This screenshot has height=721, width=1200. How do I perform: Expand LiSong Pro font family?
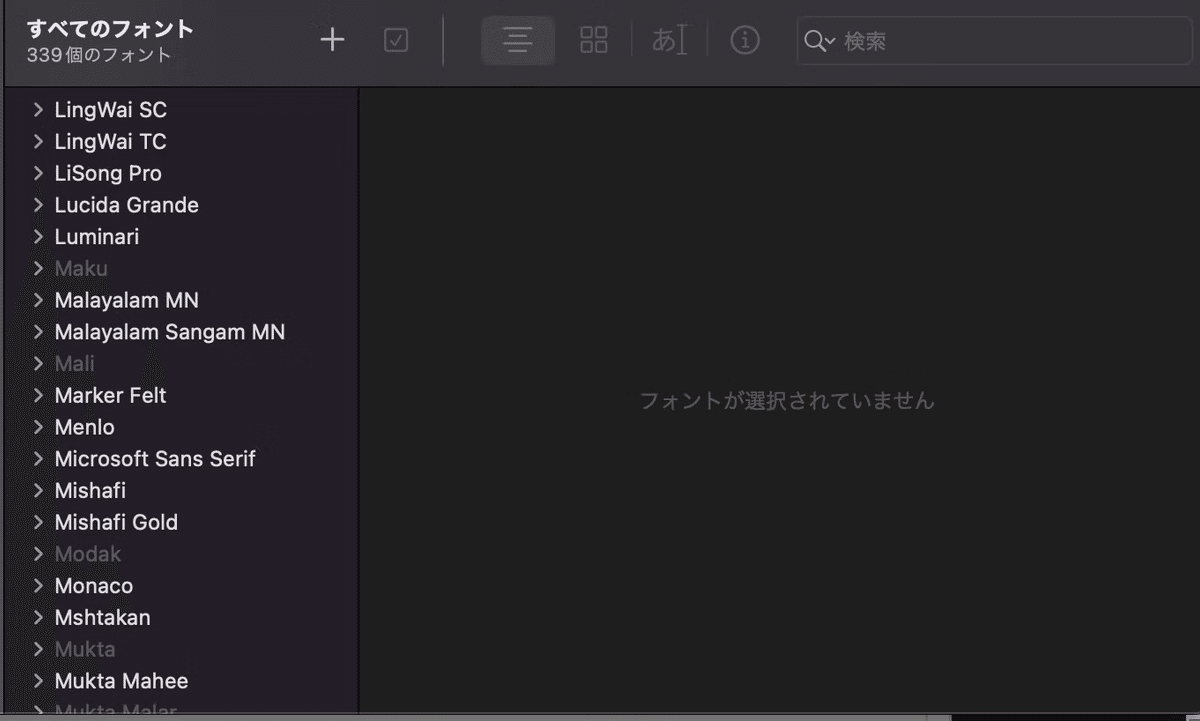click(x=38, y=173)
